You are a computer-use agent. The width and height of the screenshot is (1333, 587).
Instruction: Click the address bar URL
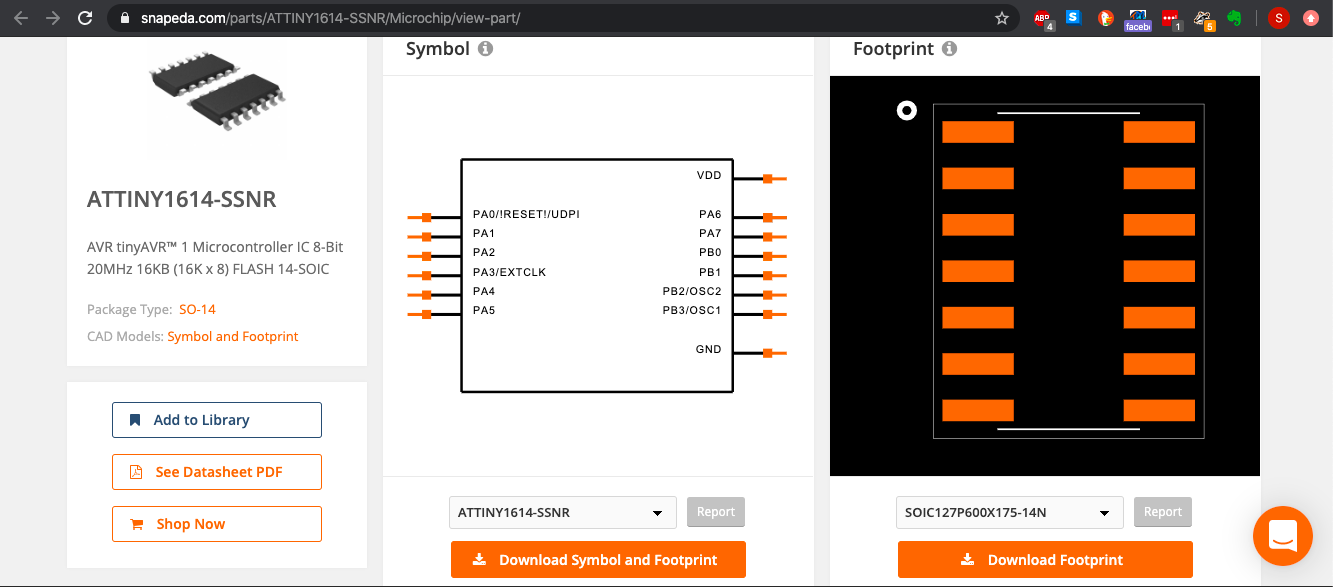click(x=330, y=18)
